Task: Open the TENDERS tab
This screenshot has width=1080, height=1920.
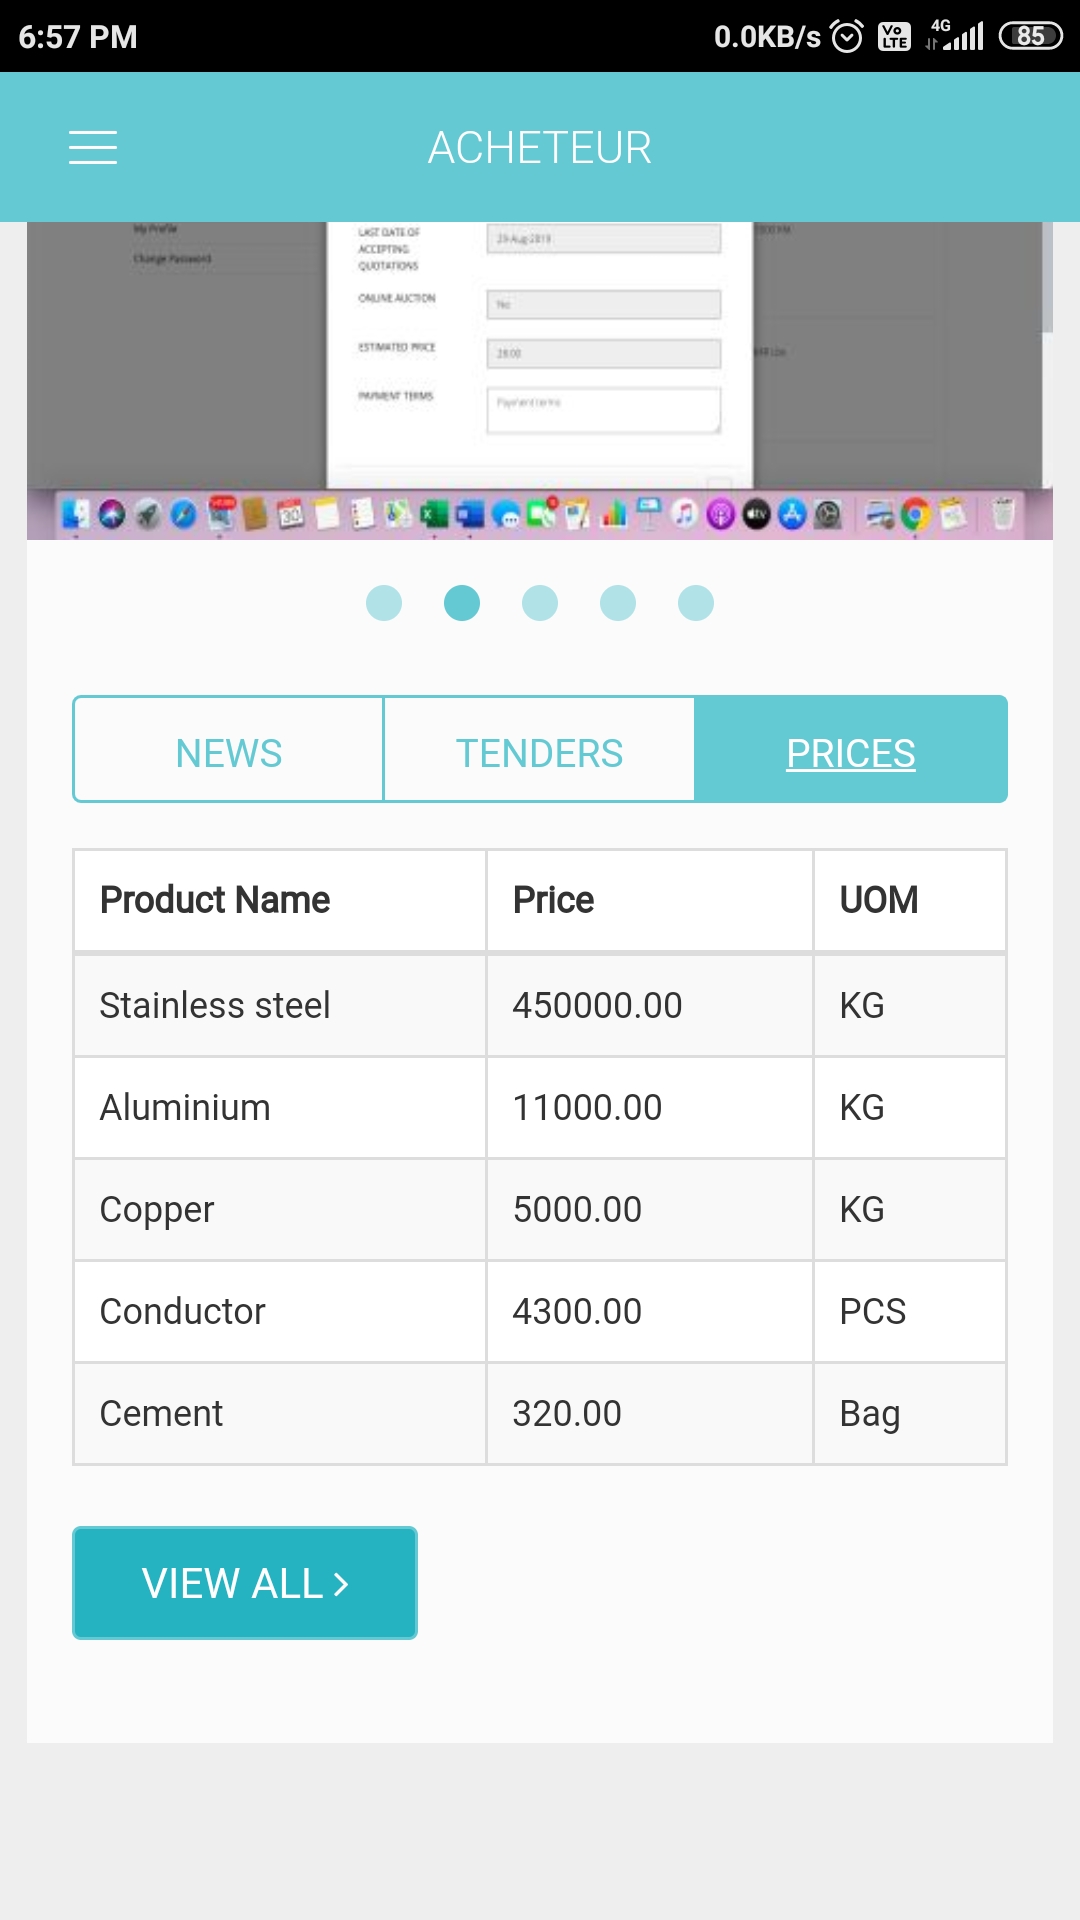Action: [539, 753]
